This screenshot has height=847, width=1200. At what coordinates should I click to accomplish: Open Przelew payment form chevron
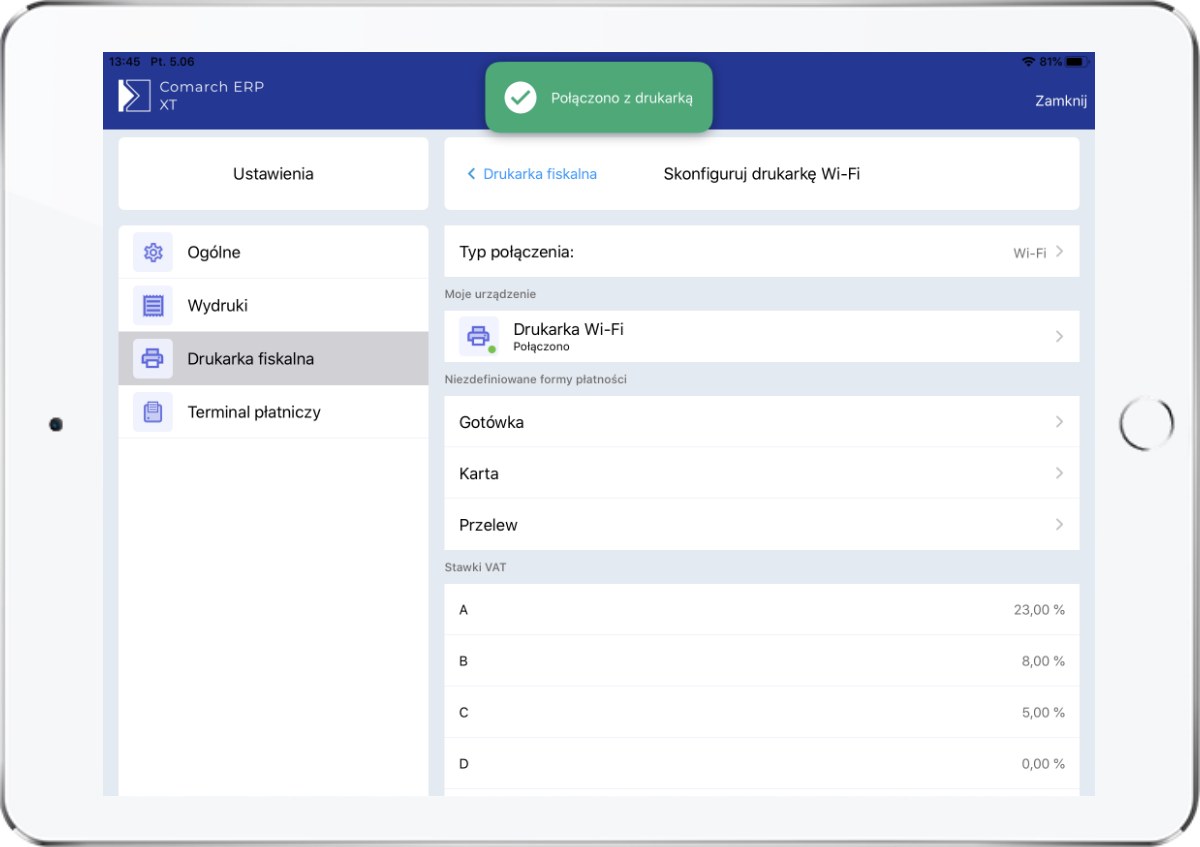(x=1058, y=525)
